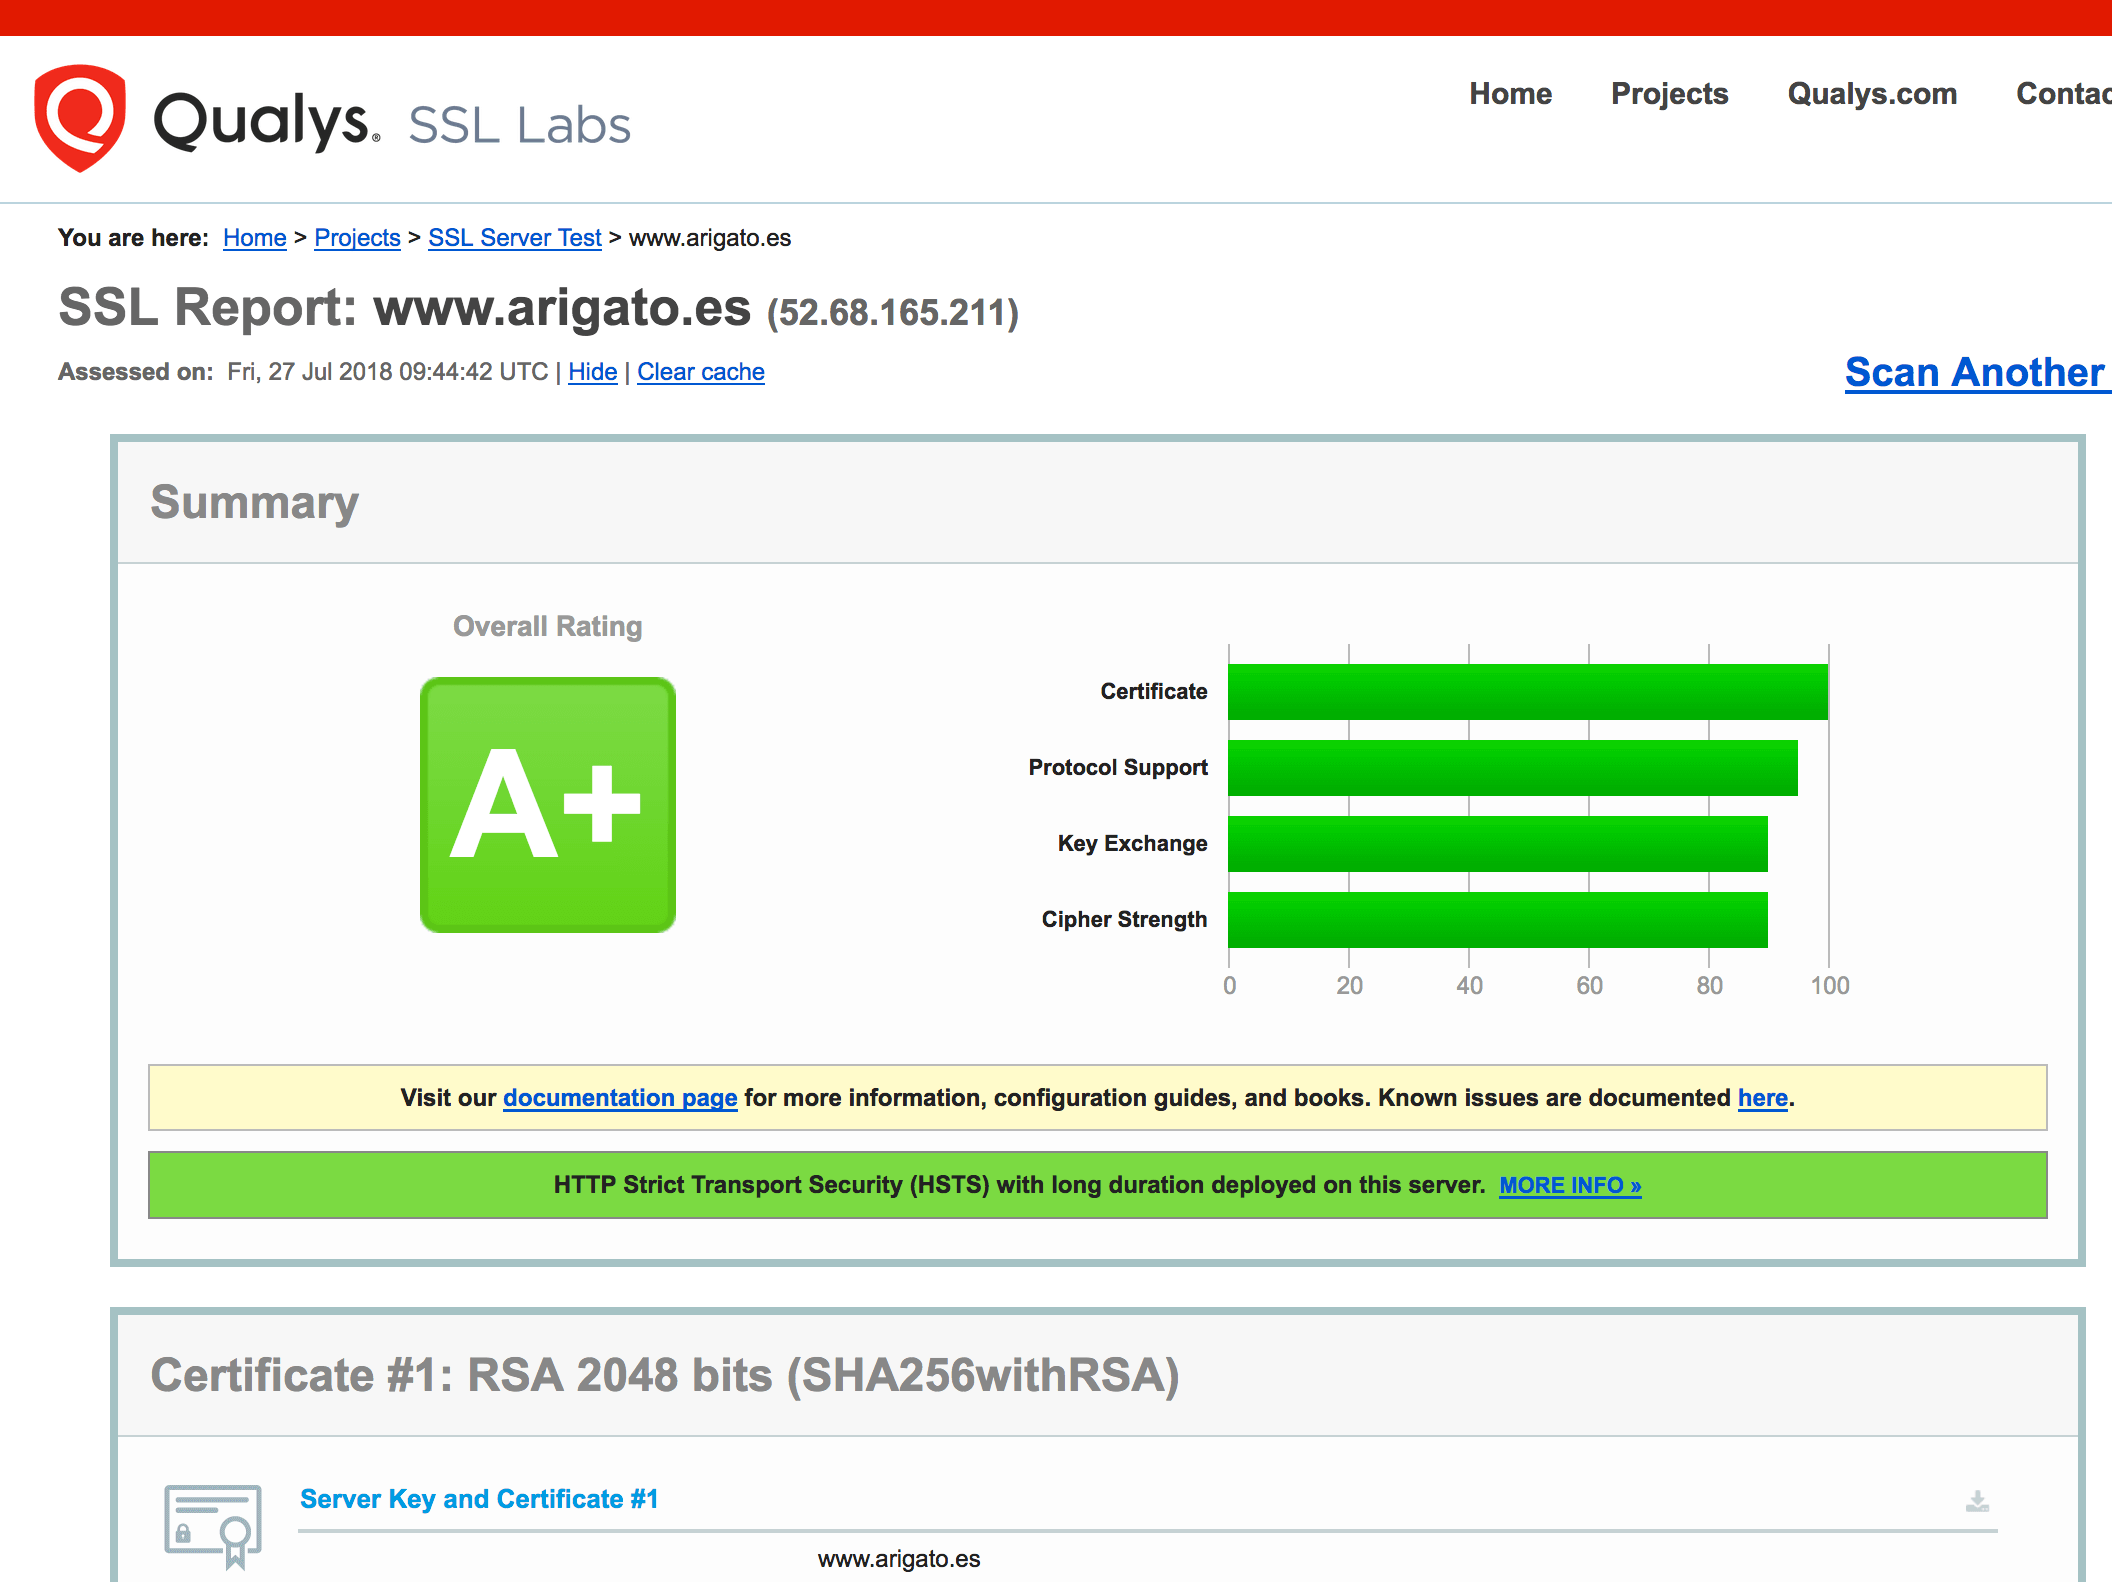This screenshot has height=1582, width=2112.
Task: Click the Certificate score bar
Action: [1527, 692]
